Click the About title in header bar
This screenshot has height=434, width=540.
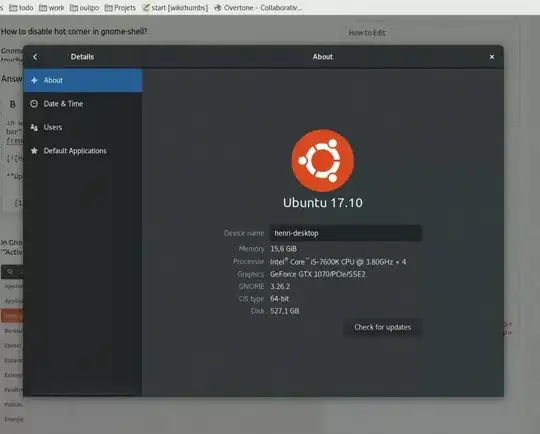click(x=323, y=57)
